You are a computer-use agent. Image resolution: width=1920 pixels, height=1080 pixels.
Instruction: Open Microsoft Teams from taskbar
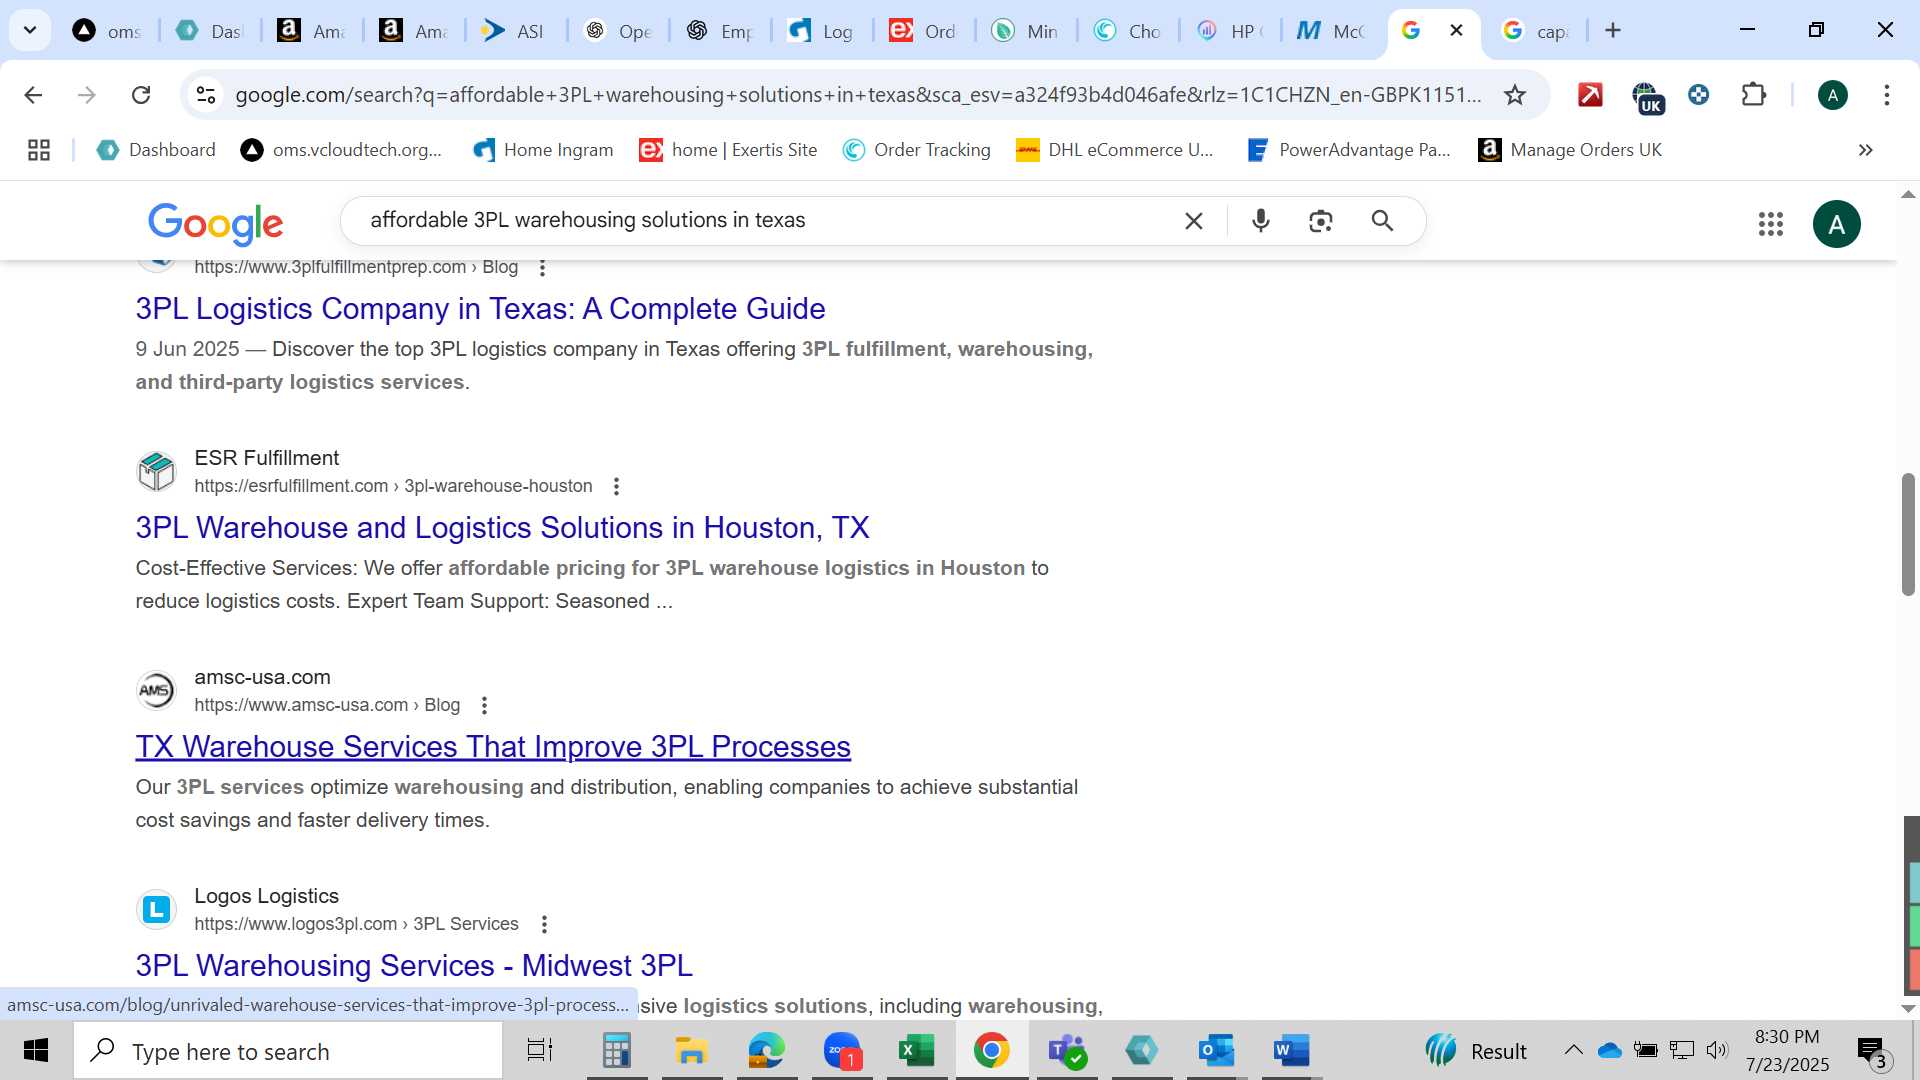click(x=1067, y=1051)
